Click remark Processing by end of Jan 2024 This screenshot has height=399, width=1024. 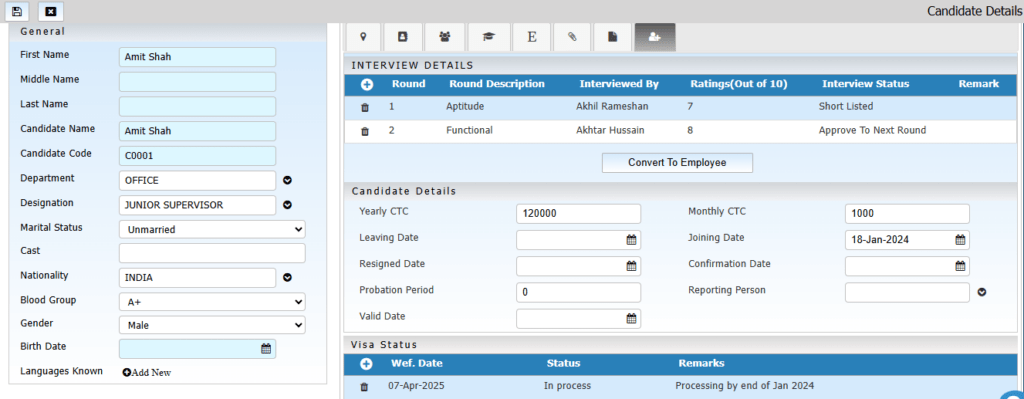pos(744,386)
